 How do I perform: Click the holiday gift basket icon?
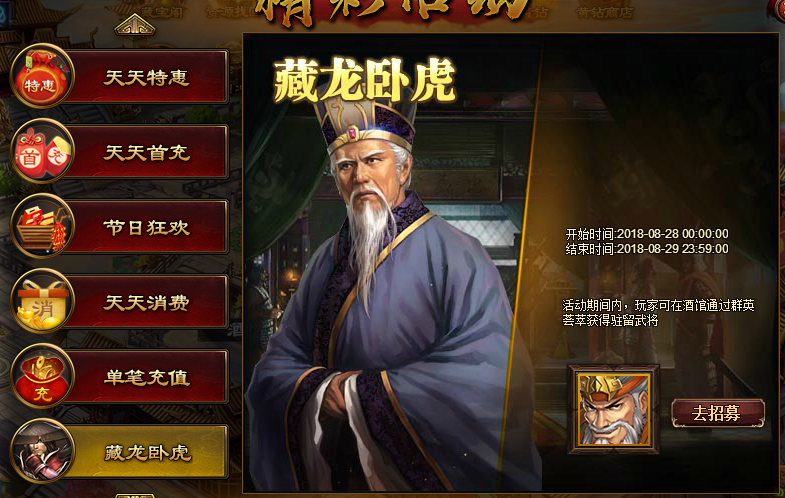(x=42, y=226)
